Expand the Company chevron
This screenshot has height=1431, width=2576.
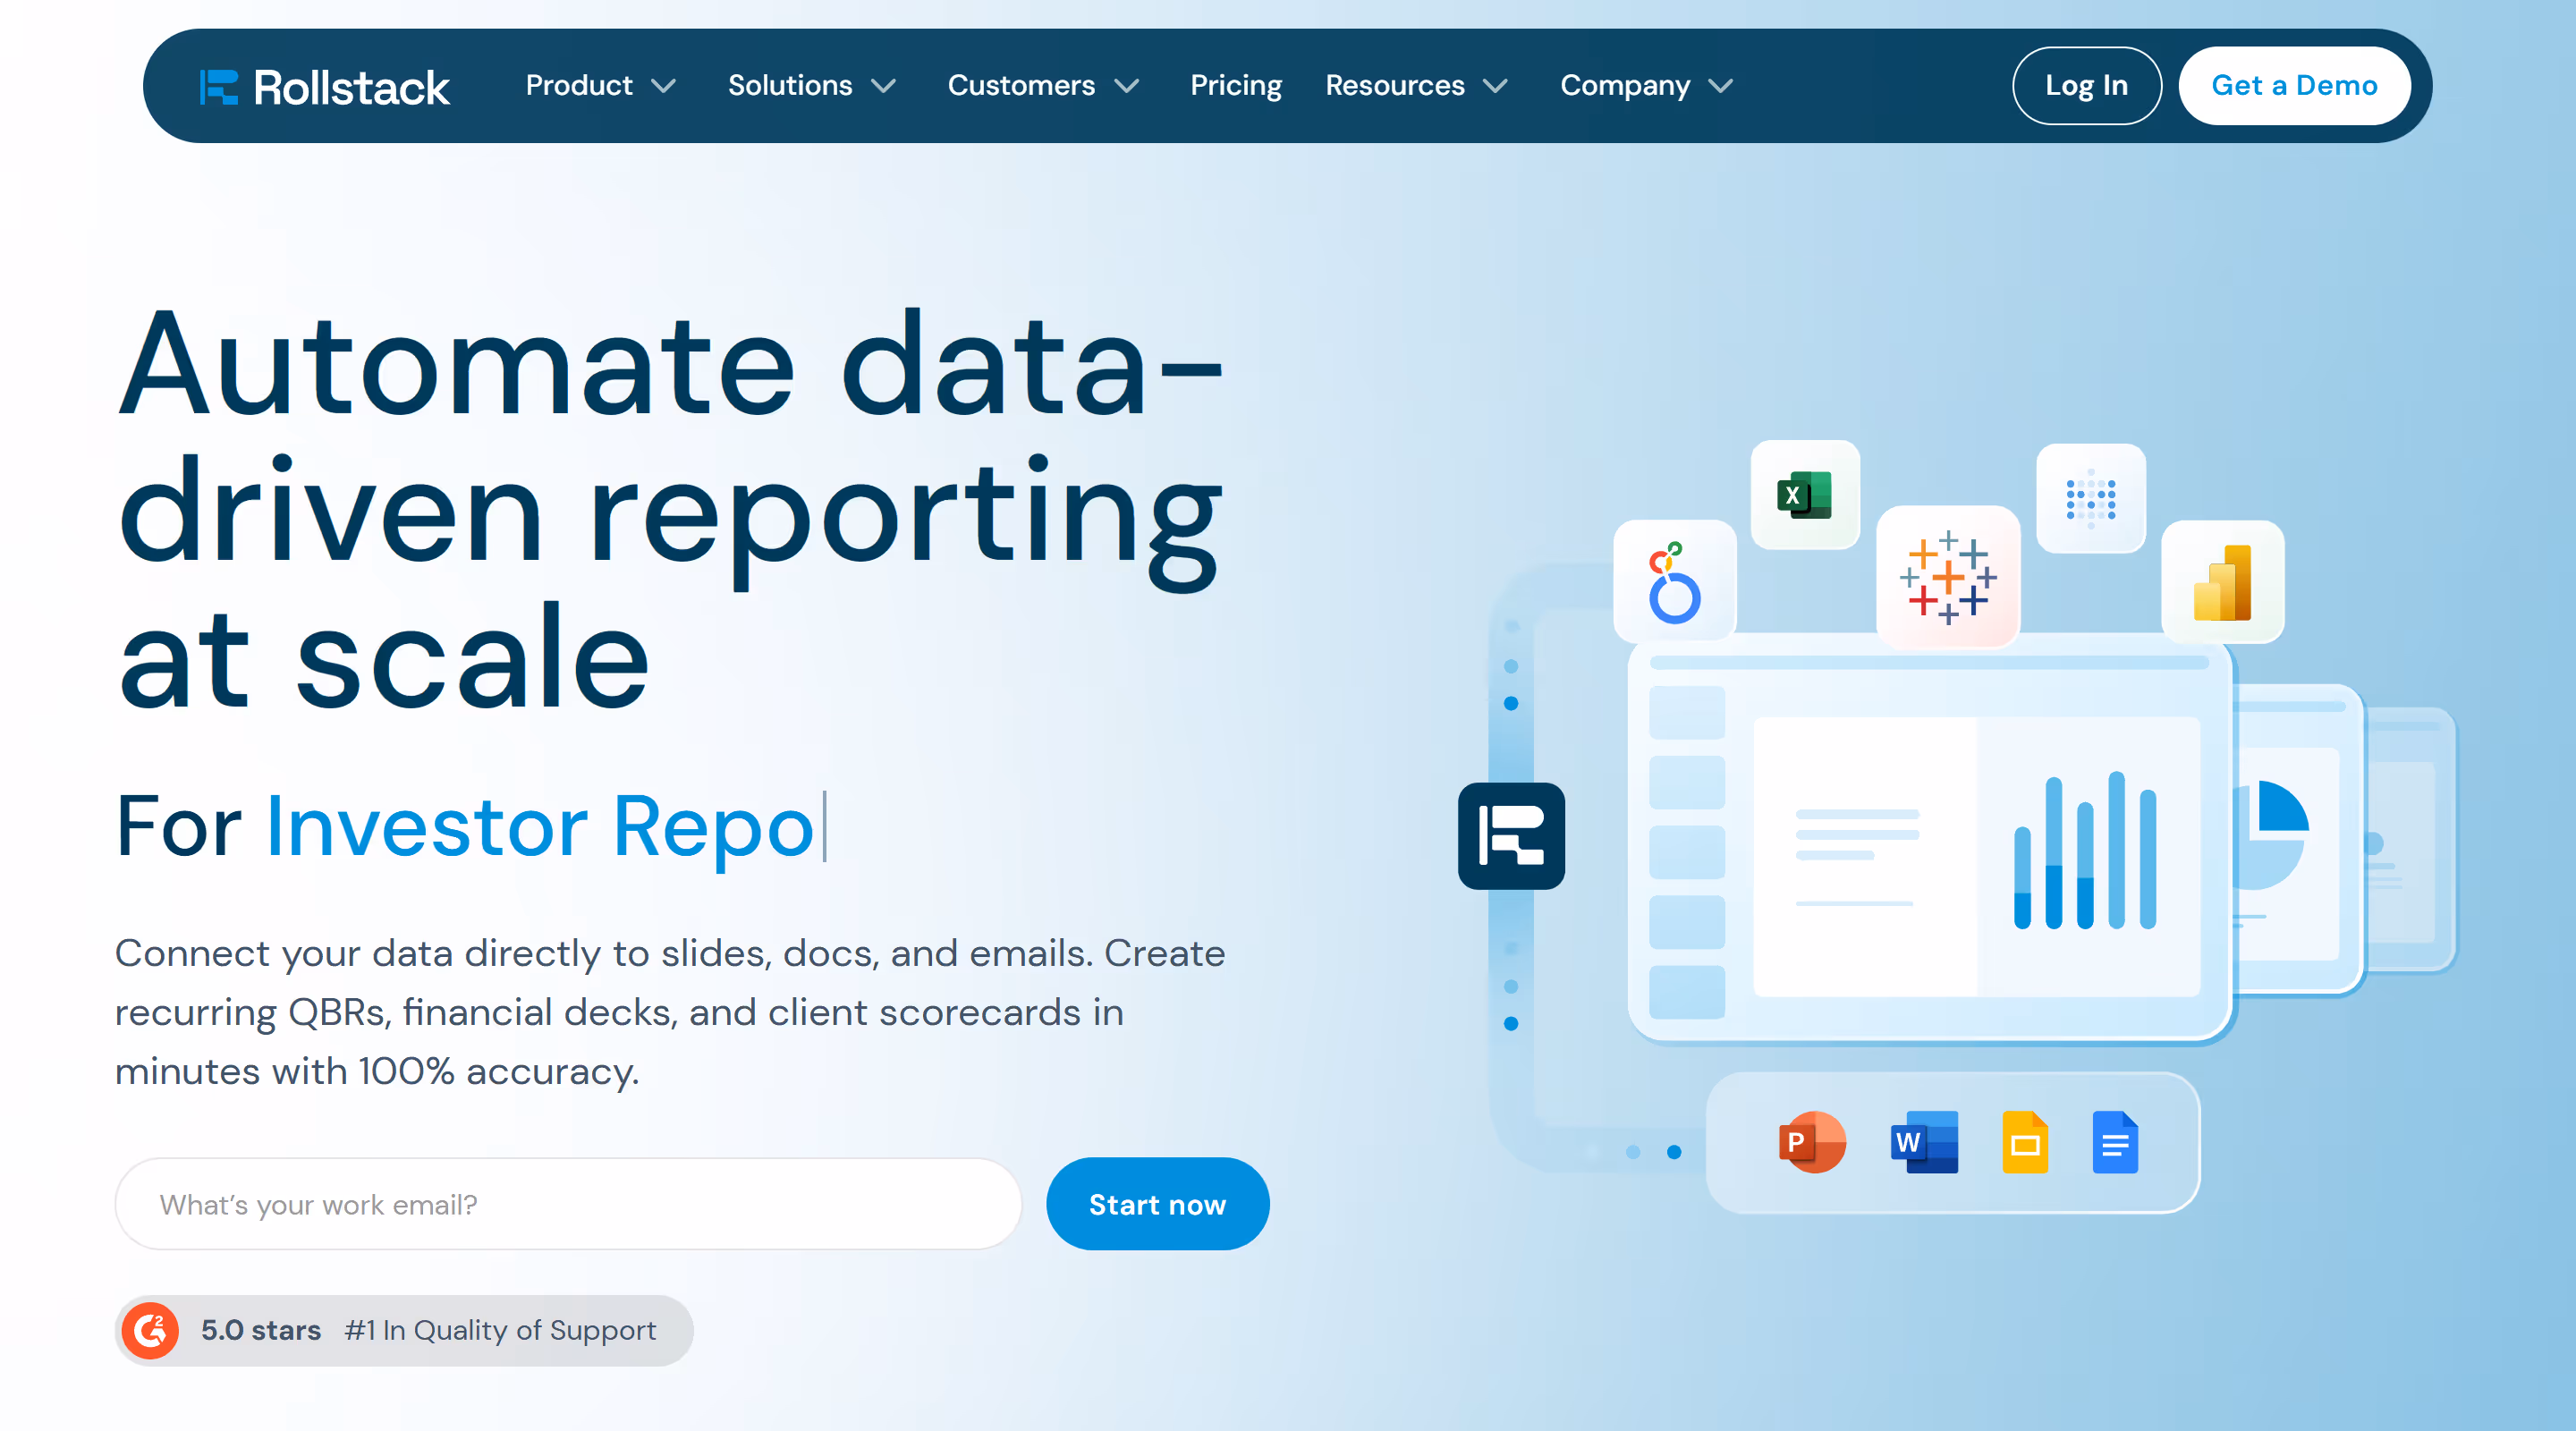[x=1720, y=86]
